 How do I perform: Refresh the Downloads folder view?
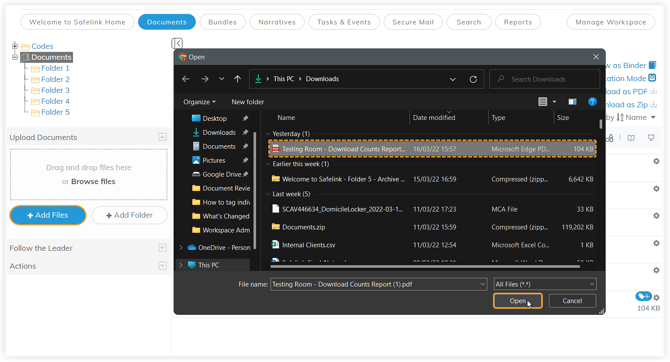pos(473,79)
